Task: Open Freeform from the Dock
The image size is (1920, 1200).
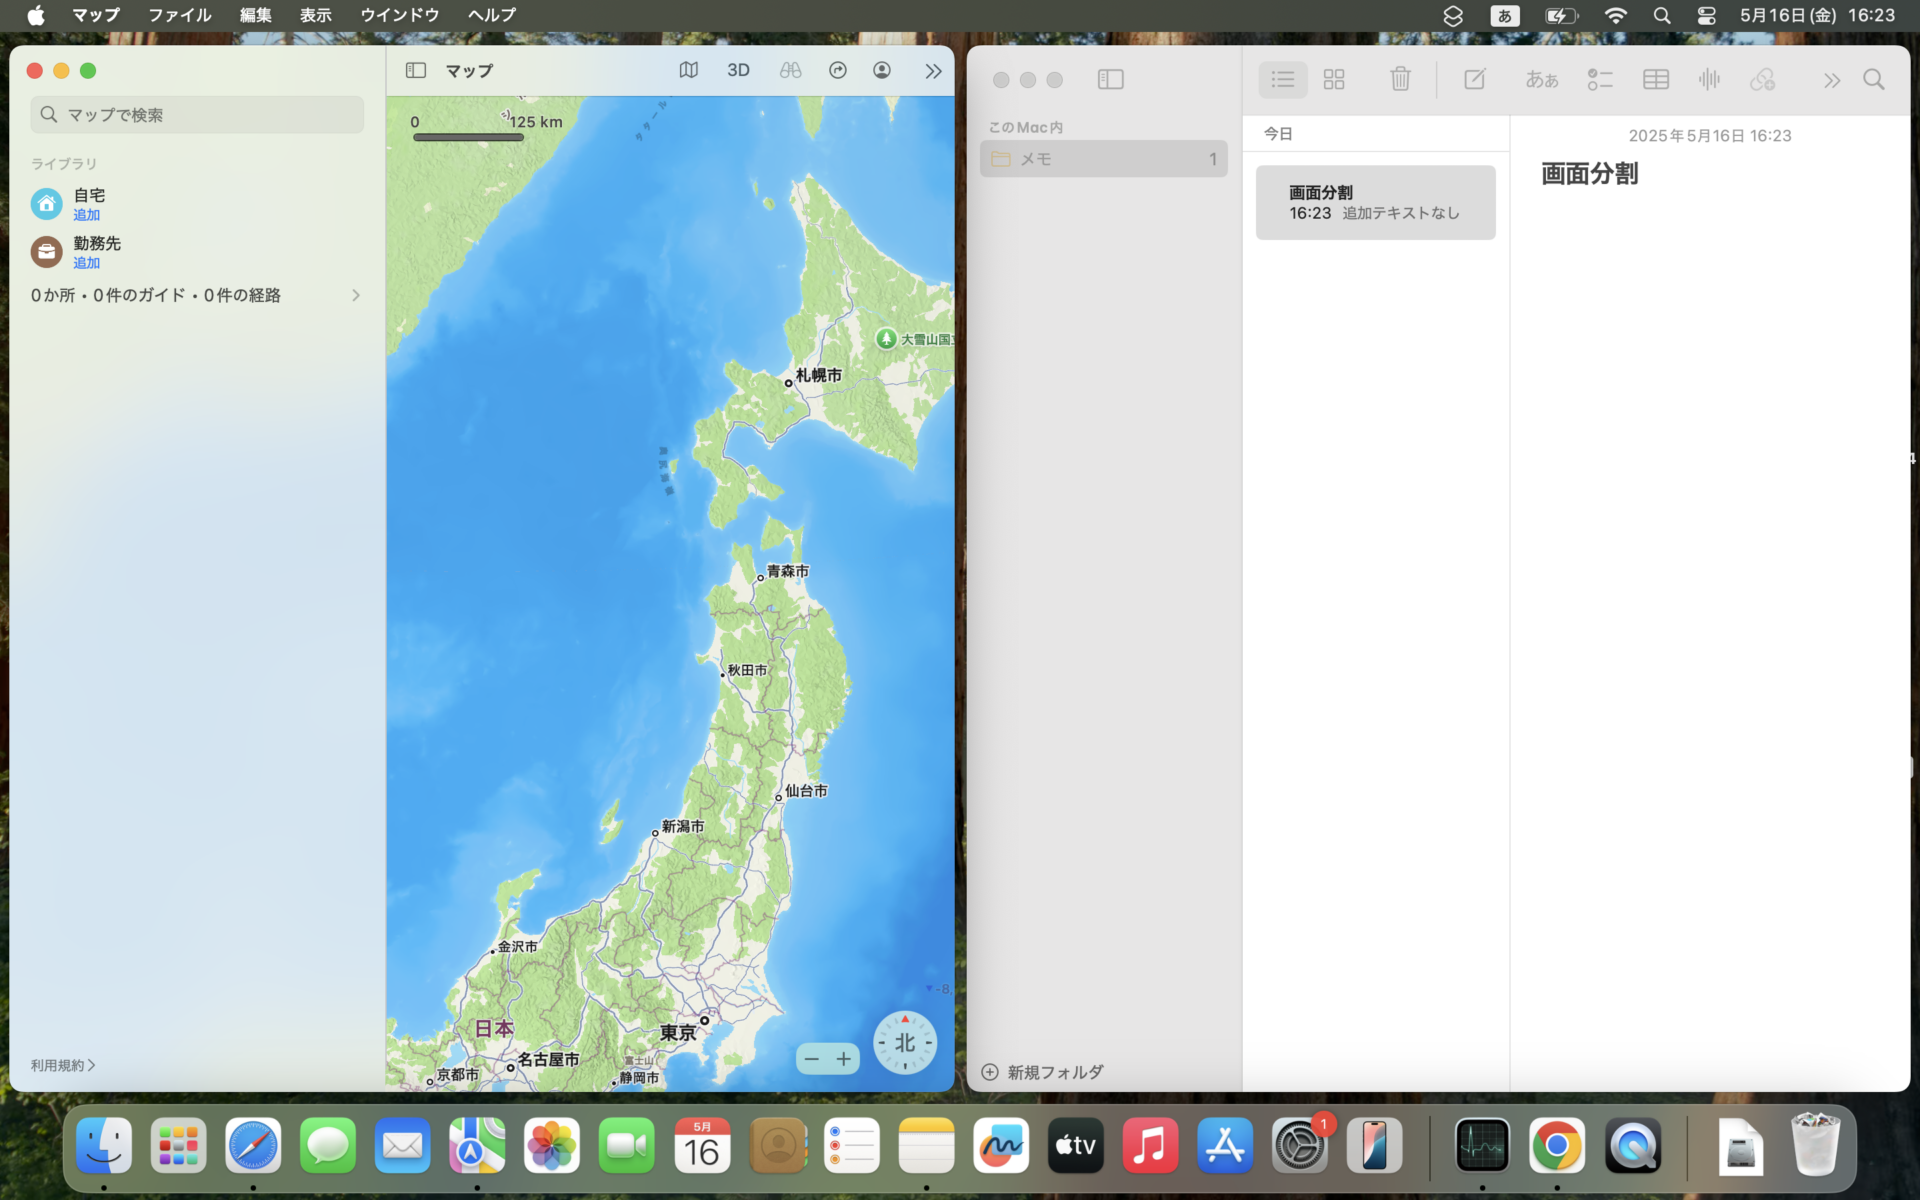Action: click(x=1001, y=1145)
